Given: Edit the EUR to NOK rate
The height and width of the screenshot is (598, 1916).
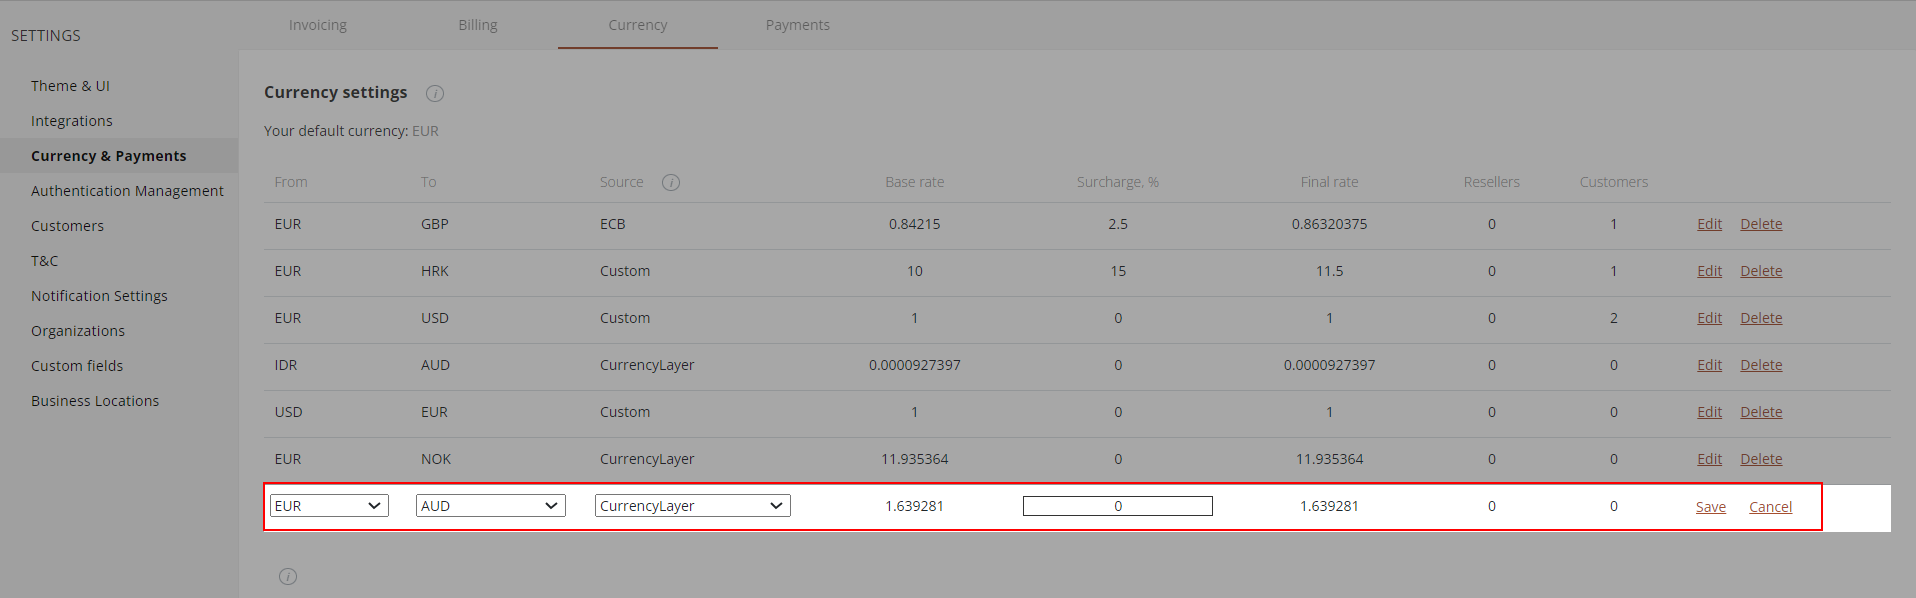Looking at the screenshot, I should 1709,459.
